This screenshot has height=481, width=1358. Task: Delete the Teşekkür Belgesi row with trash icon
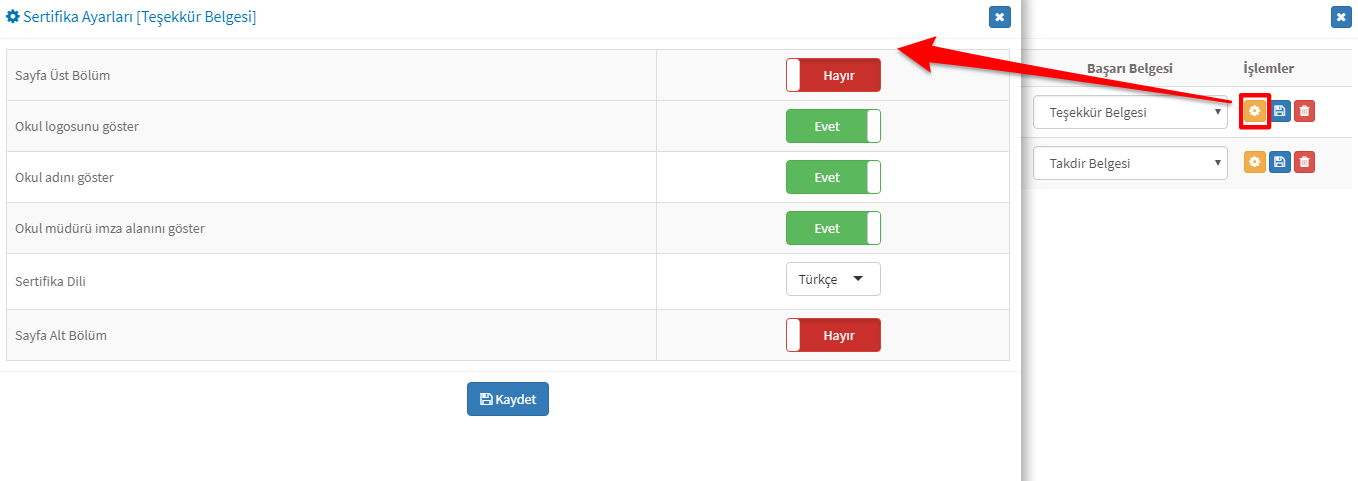coord(1304,111)
